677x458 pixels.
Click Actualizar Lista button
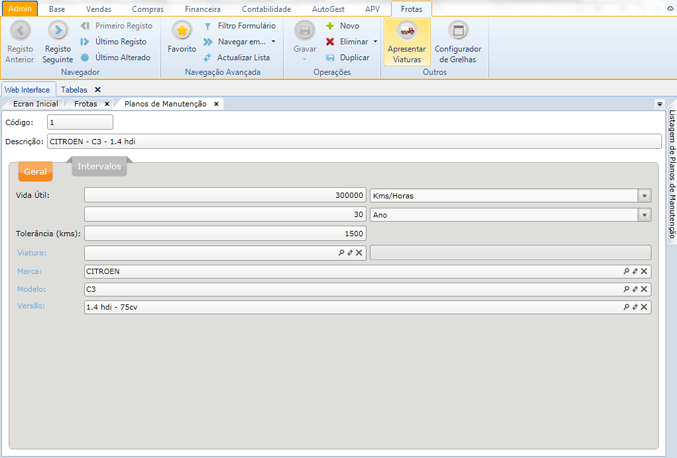[x=242, y=58]
